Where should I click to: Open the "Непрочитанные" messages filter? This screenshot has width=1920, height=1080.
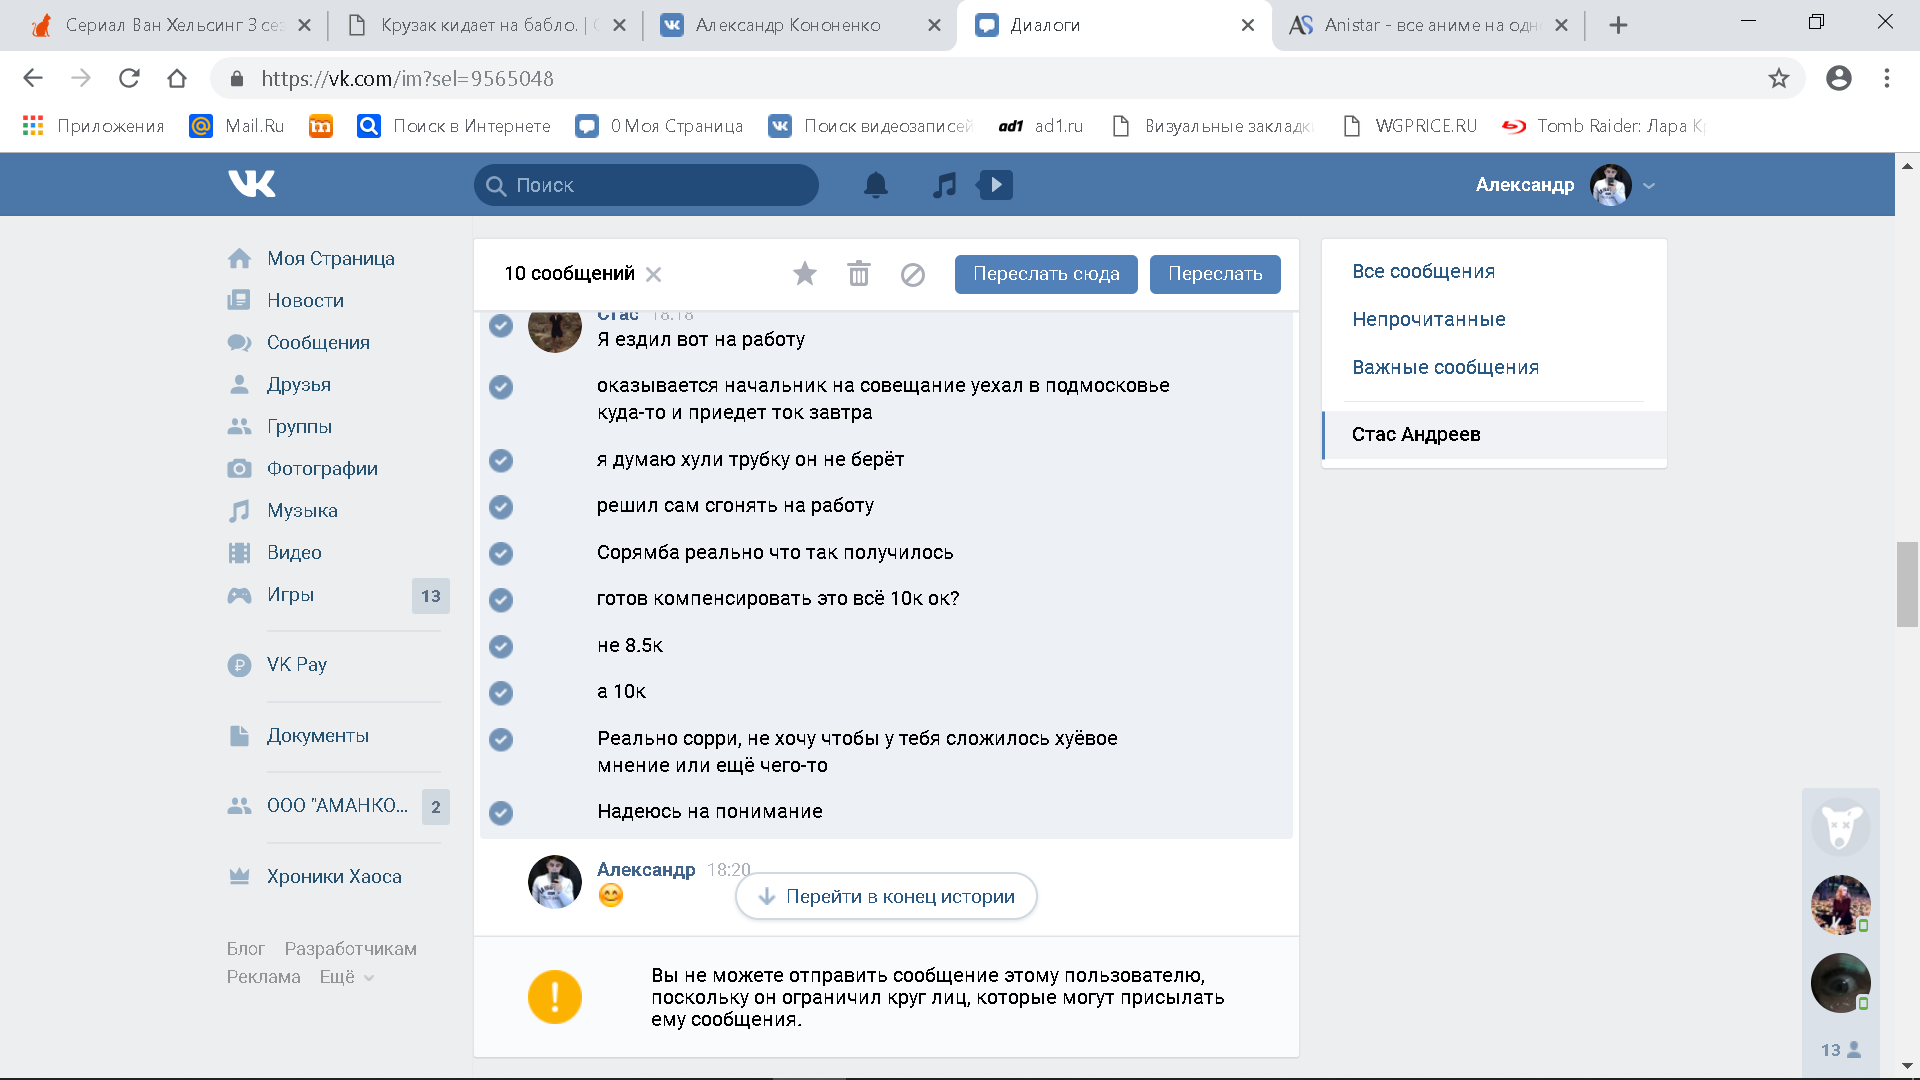[x=1428, y=319]
